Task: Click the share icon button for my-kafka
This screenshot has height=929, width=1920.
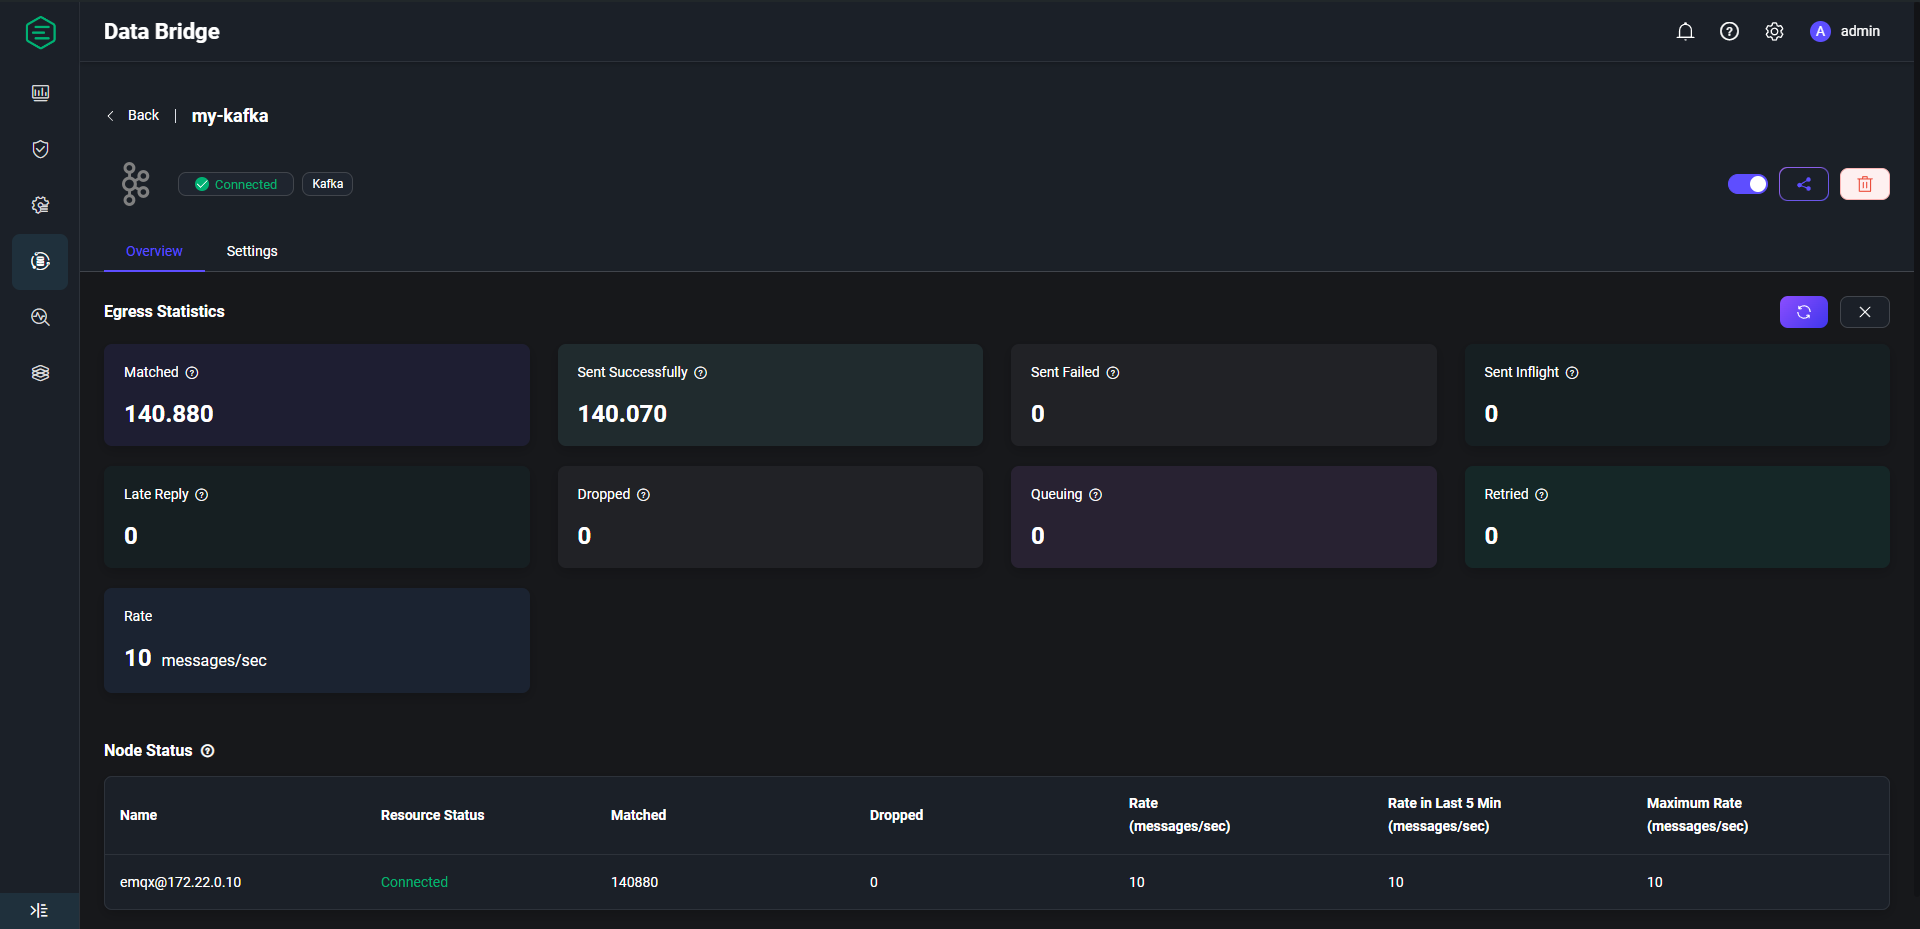Action: tap(1803, 184)
